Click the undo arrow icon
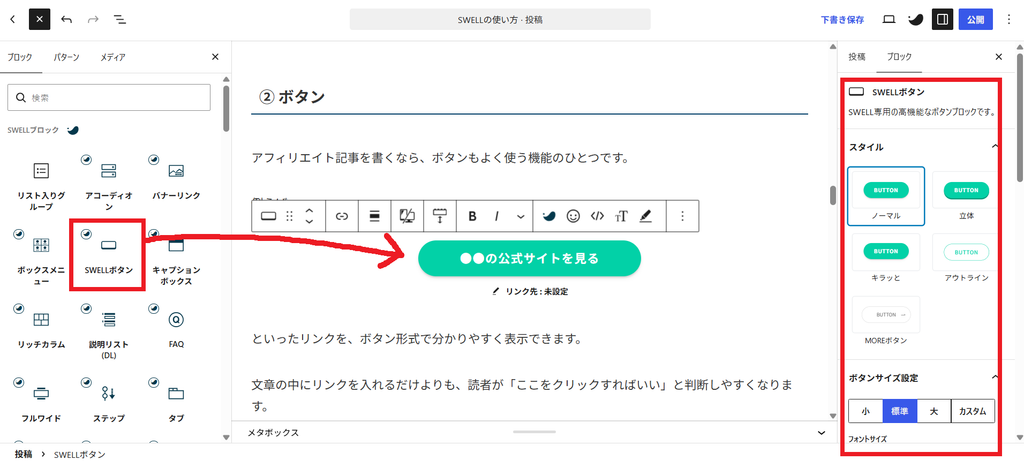This screenshot has width=1024, height=461. [67, 20]
